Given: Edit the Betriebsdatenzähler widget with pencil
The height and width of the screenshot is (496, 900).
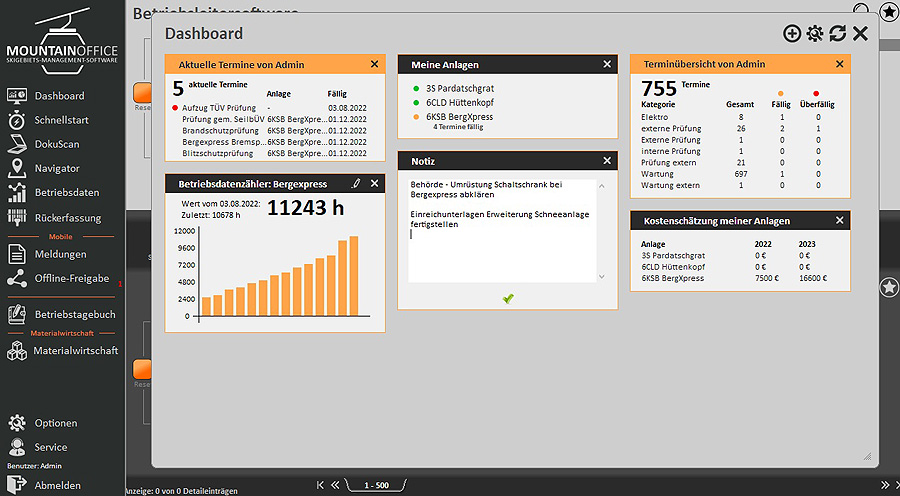Looking at the screenshot, I should click(356, 184).
